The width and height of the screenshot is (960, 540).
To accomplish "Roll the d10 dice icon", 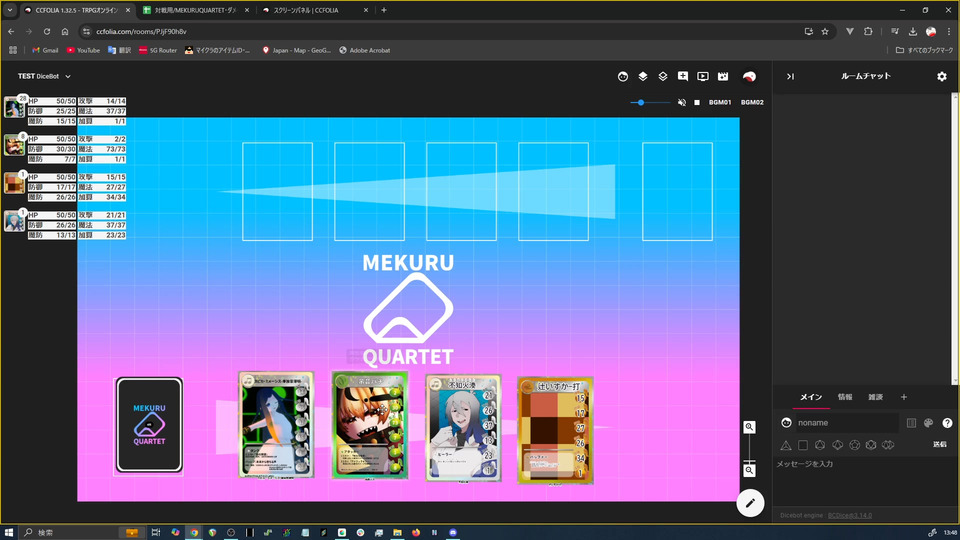I will click(x=837, y=445).
